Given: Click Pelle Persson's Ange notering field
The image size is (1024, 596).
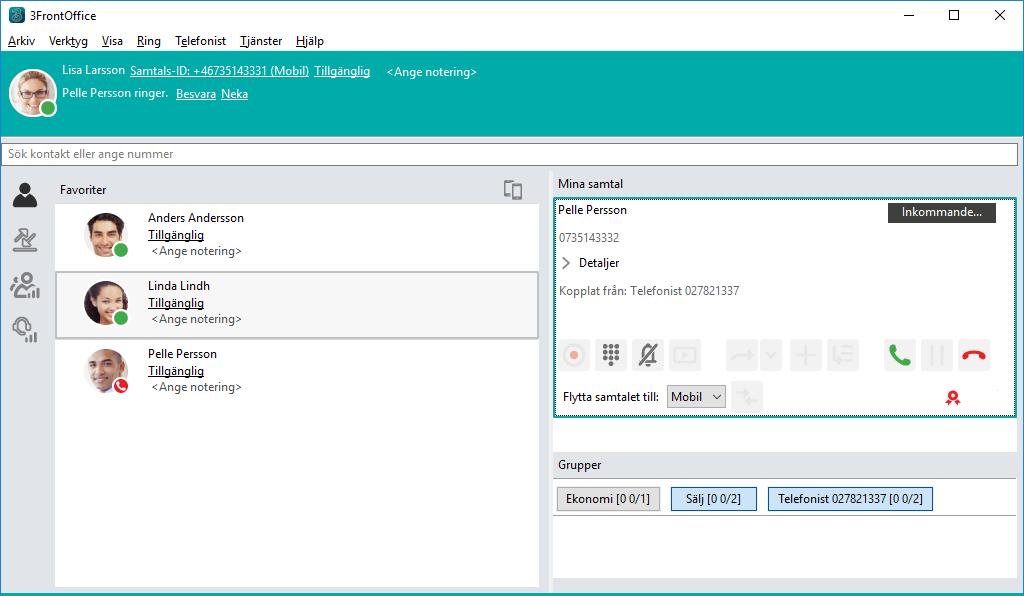Looking at the screenshot, I should [x=197, y=387].
